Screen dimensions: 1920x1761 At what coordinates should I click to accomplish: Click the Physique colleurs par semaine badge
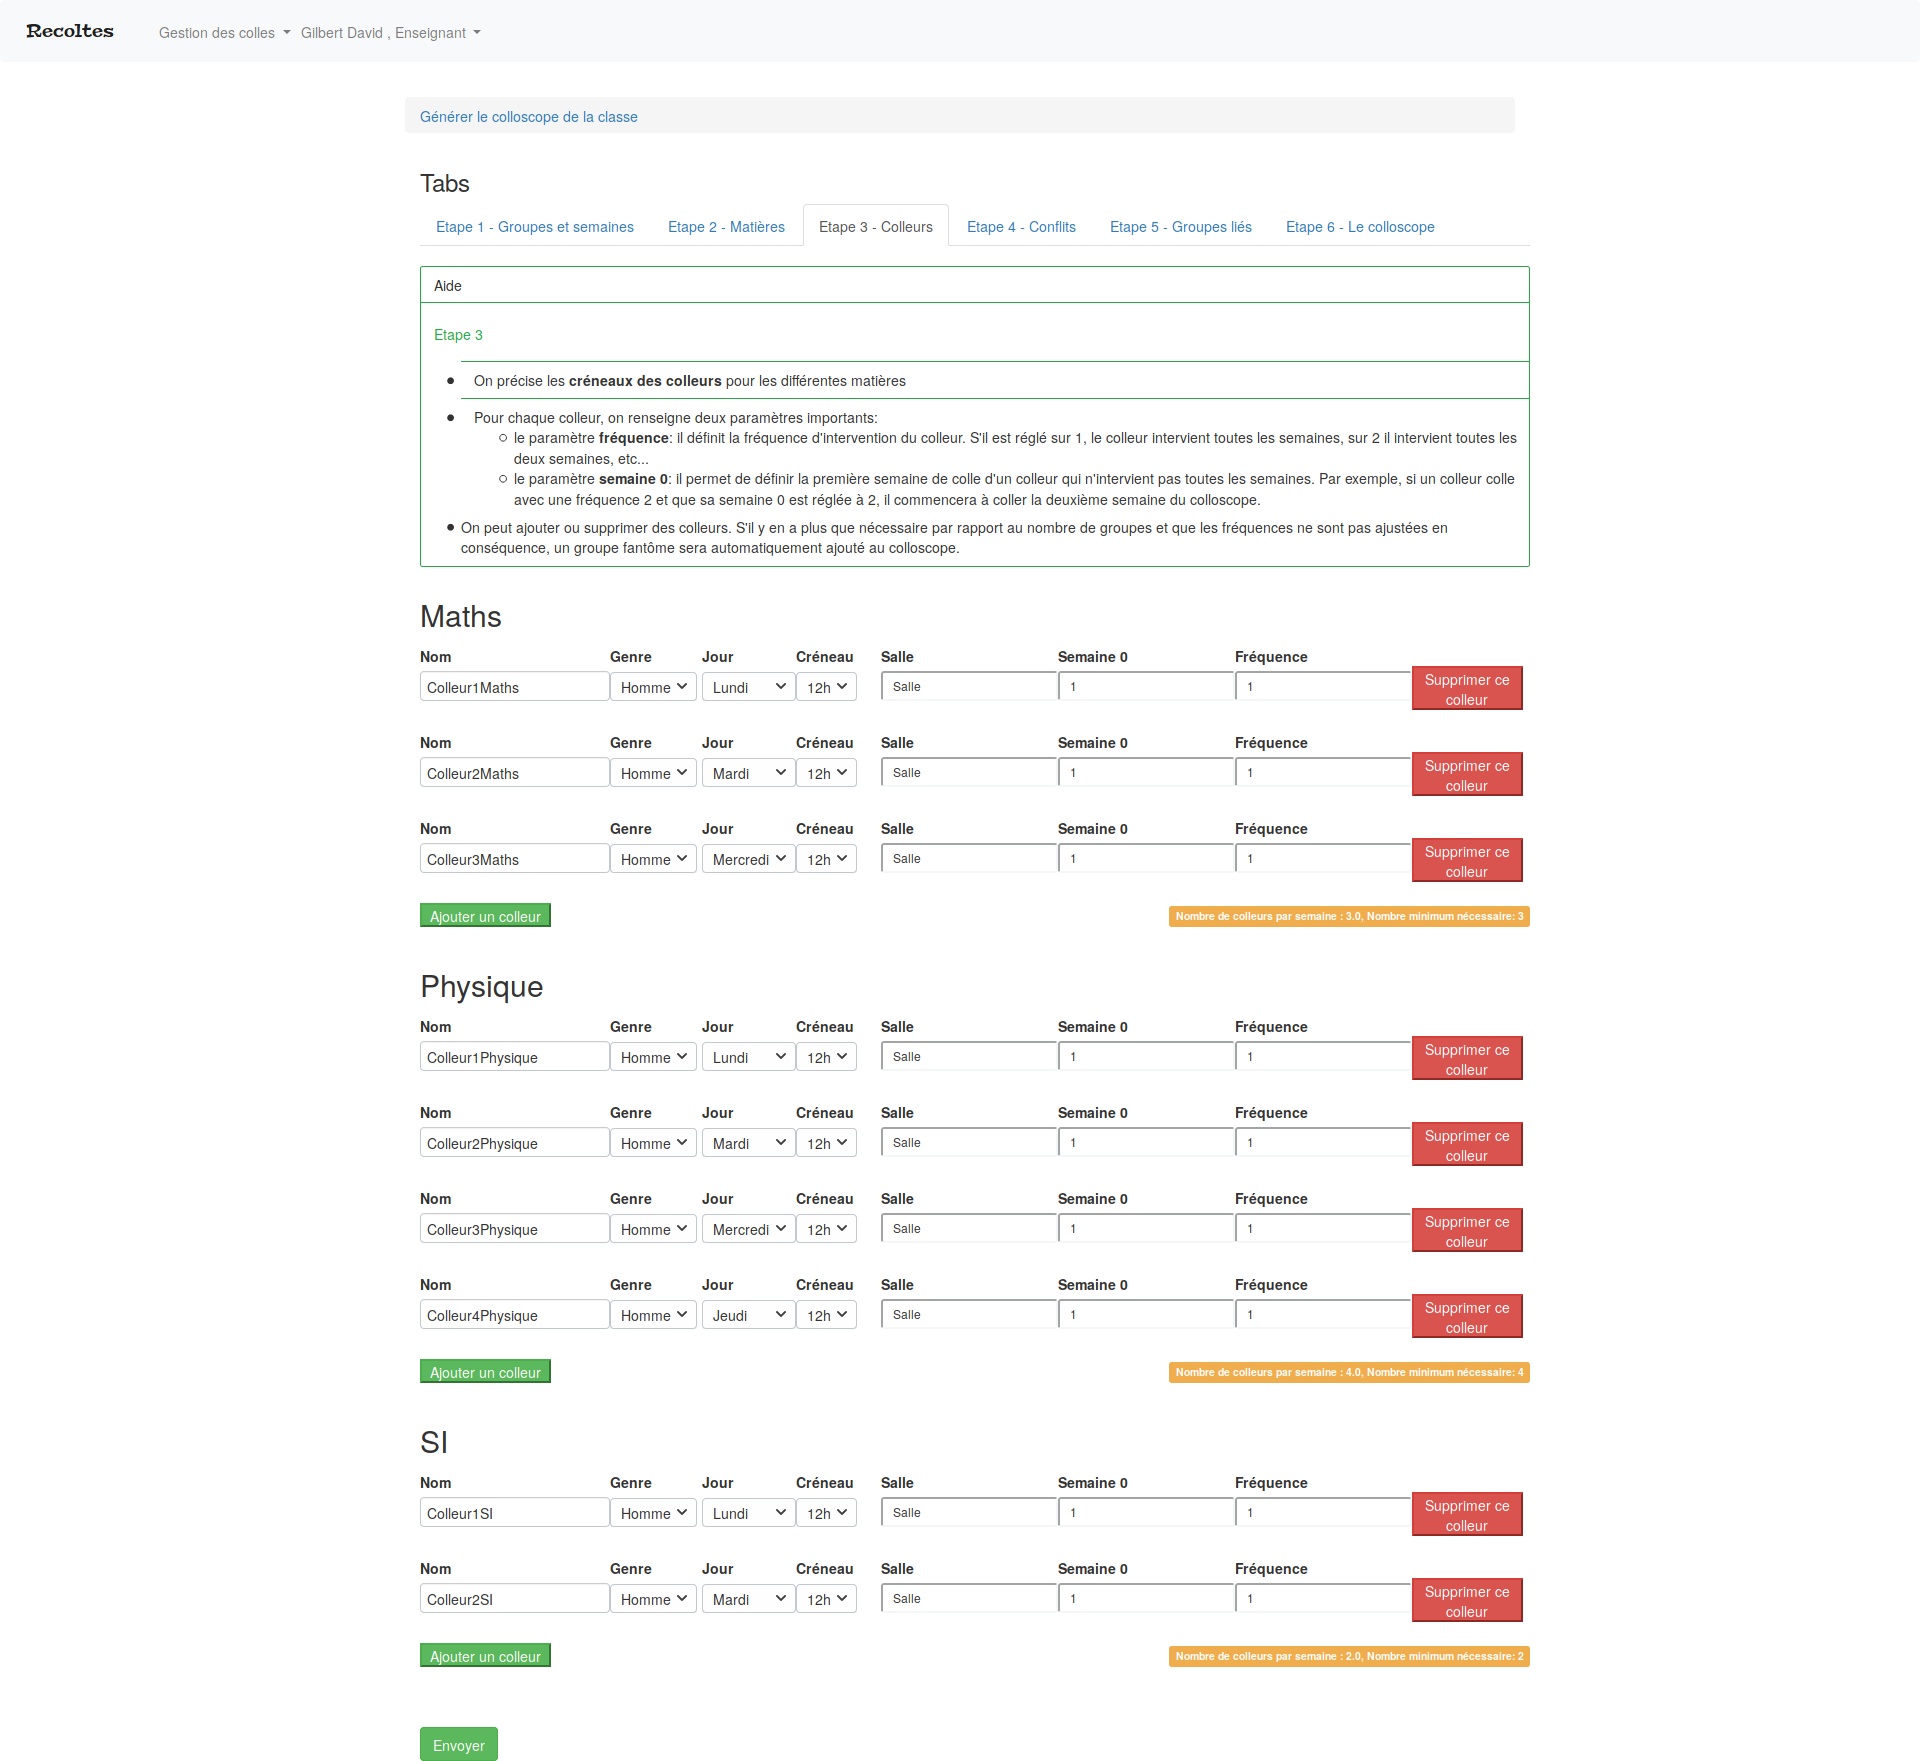[1349, 1372]
